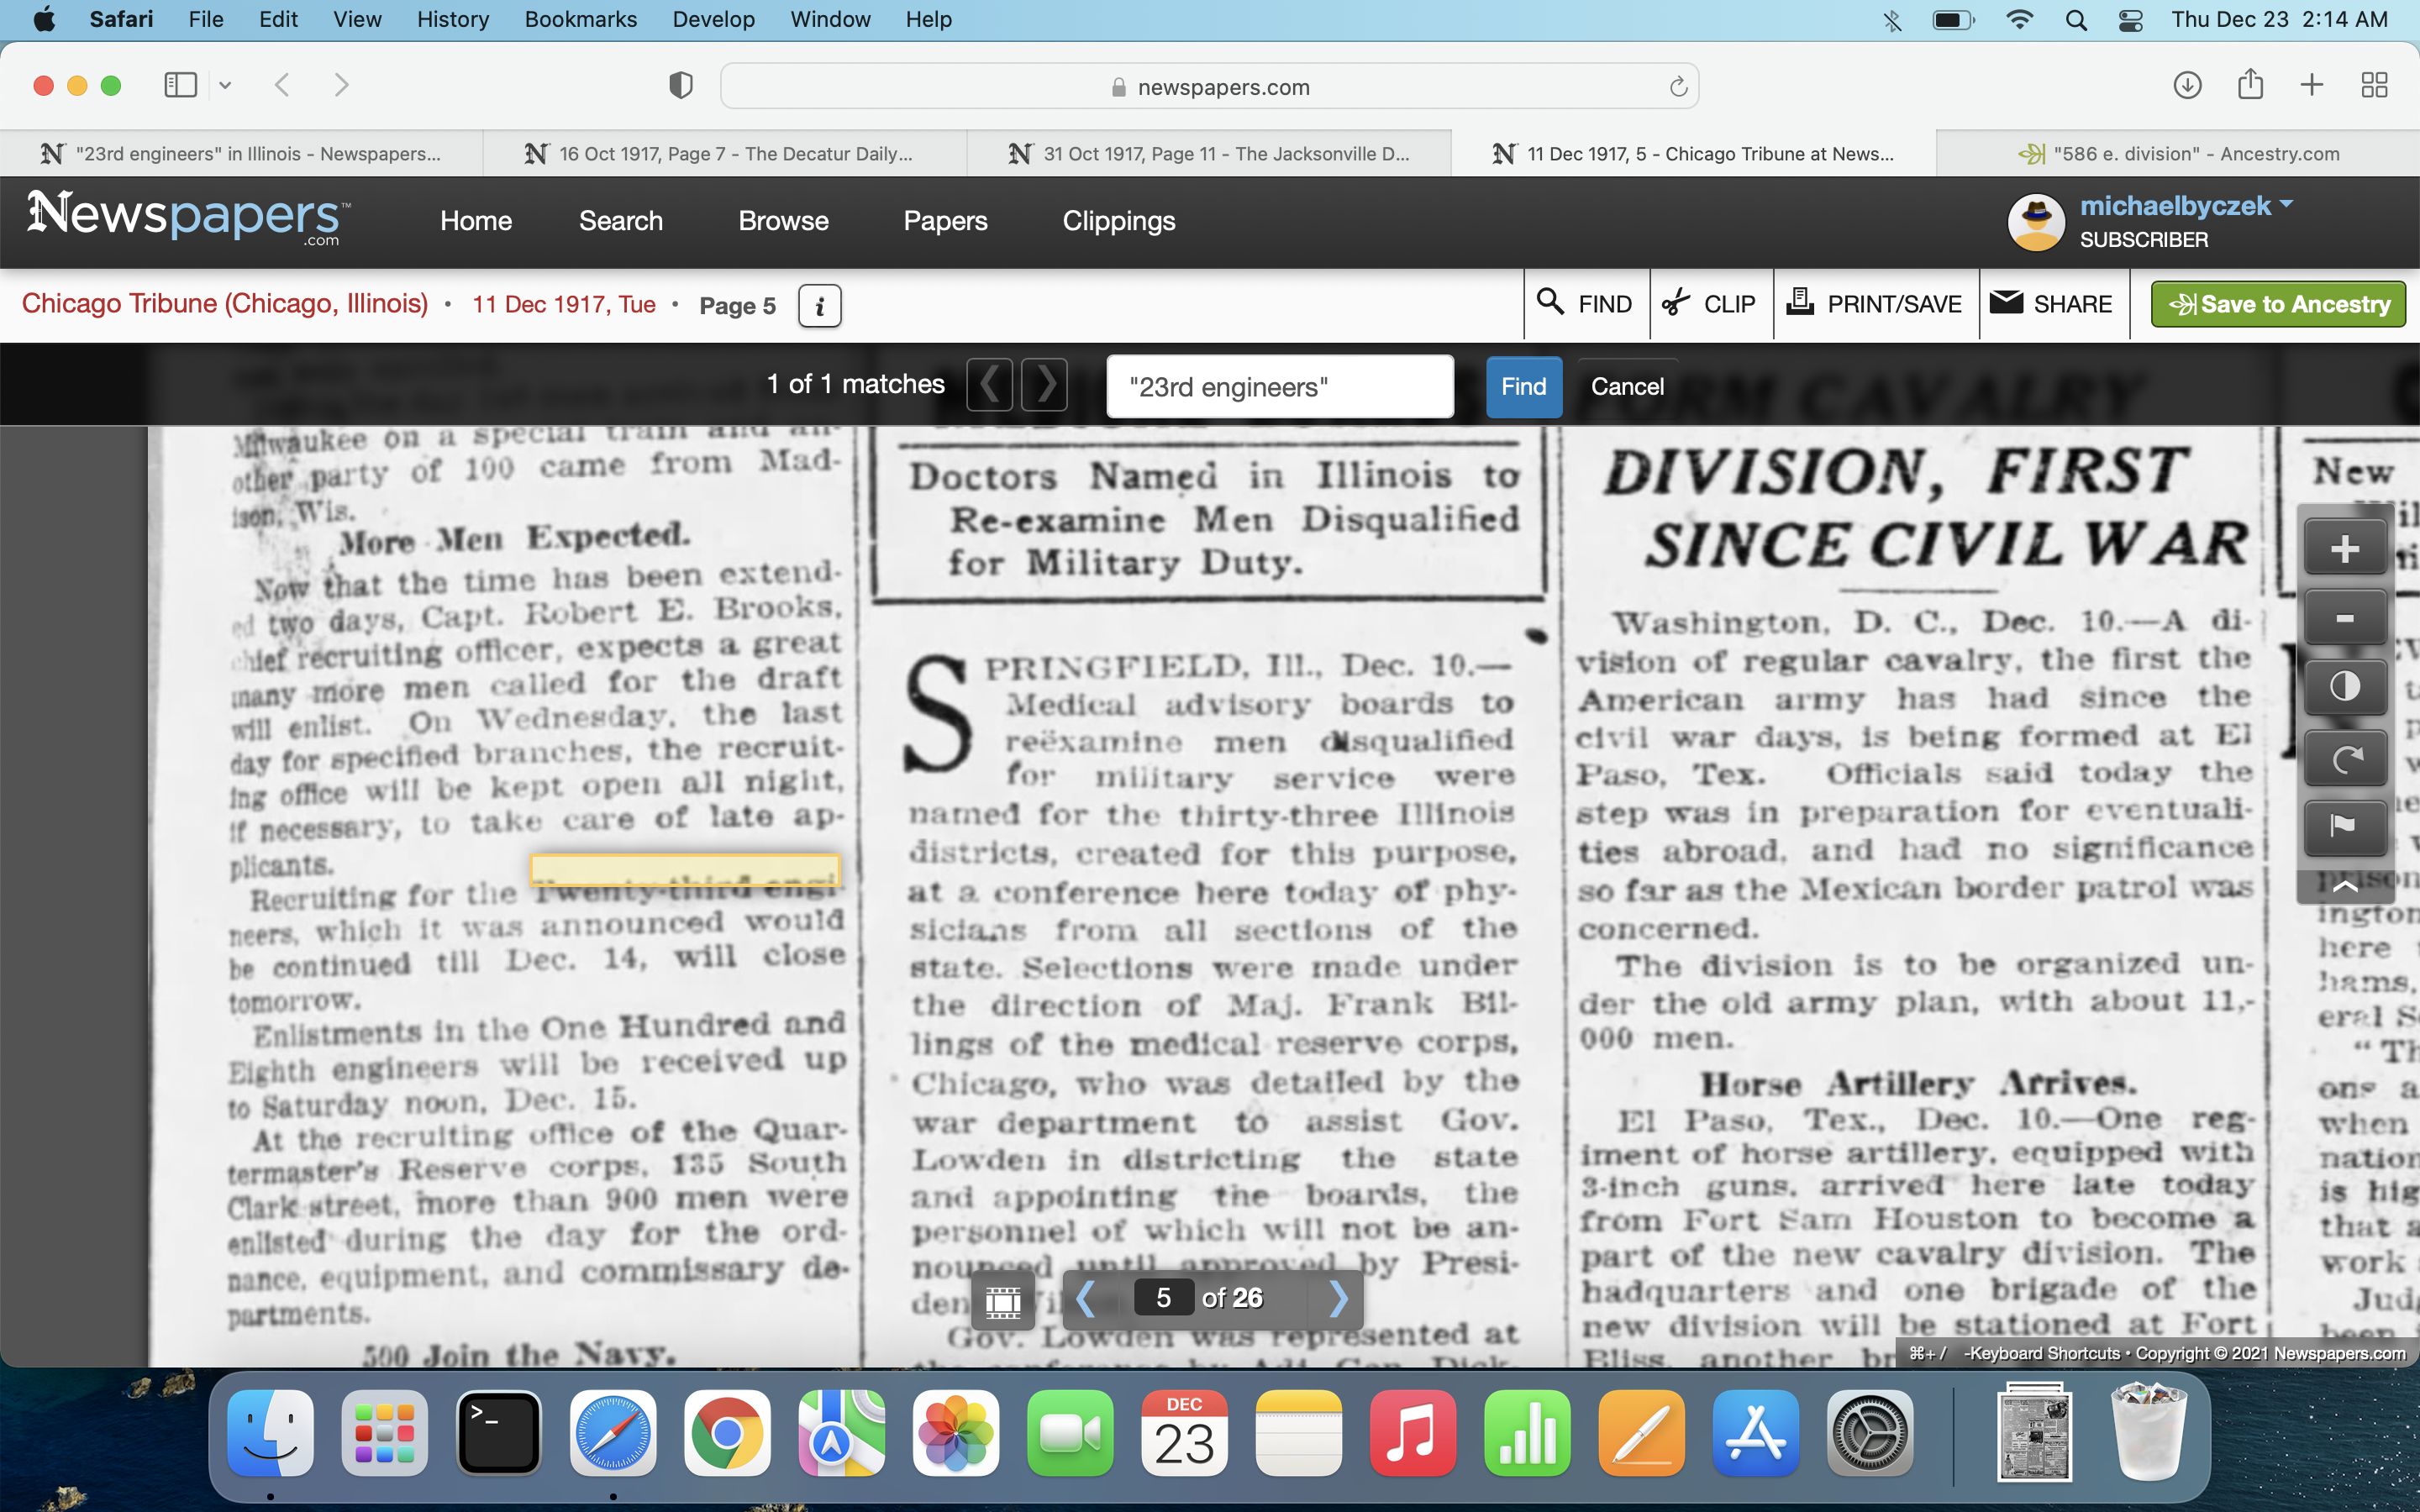Switch to the Decatur Daily tab
The image size is (2420, 1512).
725,154
